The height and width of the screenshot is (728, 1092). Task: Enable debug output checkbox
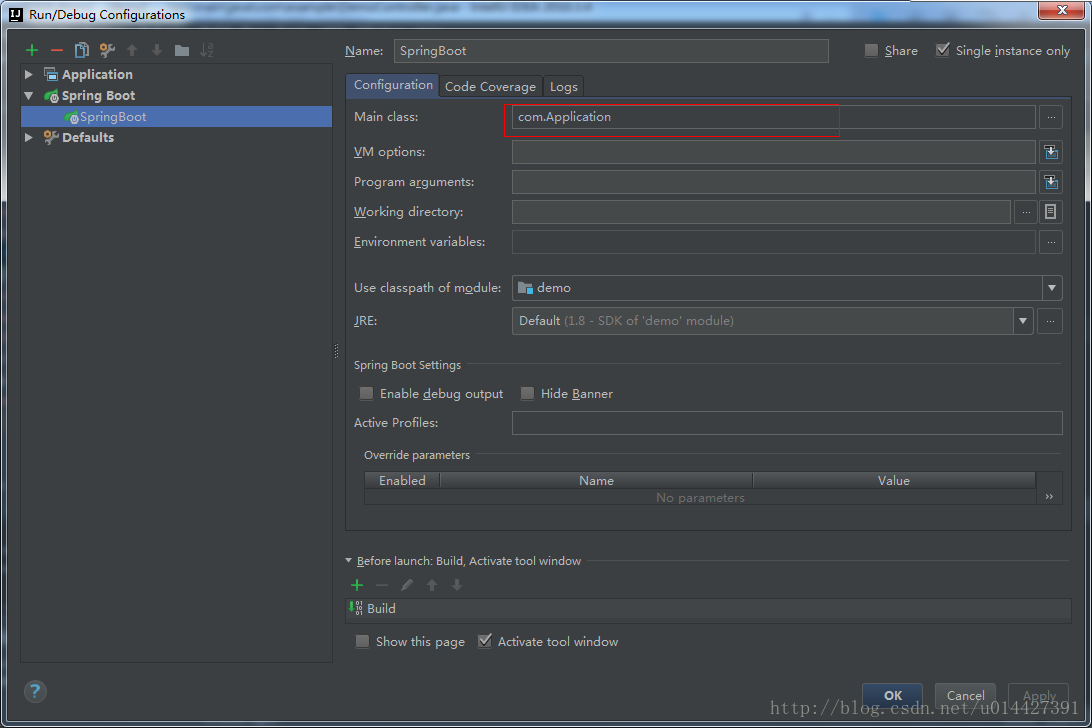pos(366,394)
